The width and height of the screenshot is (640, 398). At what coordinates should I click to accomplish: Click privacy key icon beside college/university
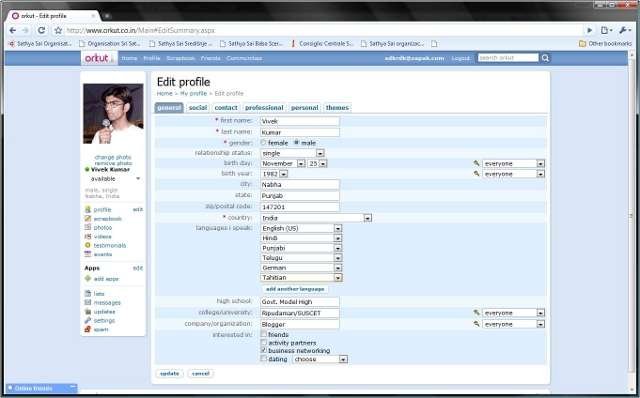tap(476, 313)
